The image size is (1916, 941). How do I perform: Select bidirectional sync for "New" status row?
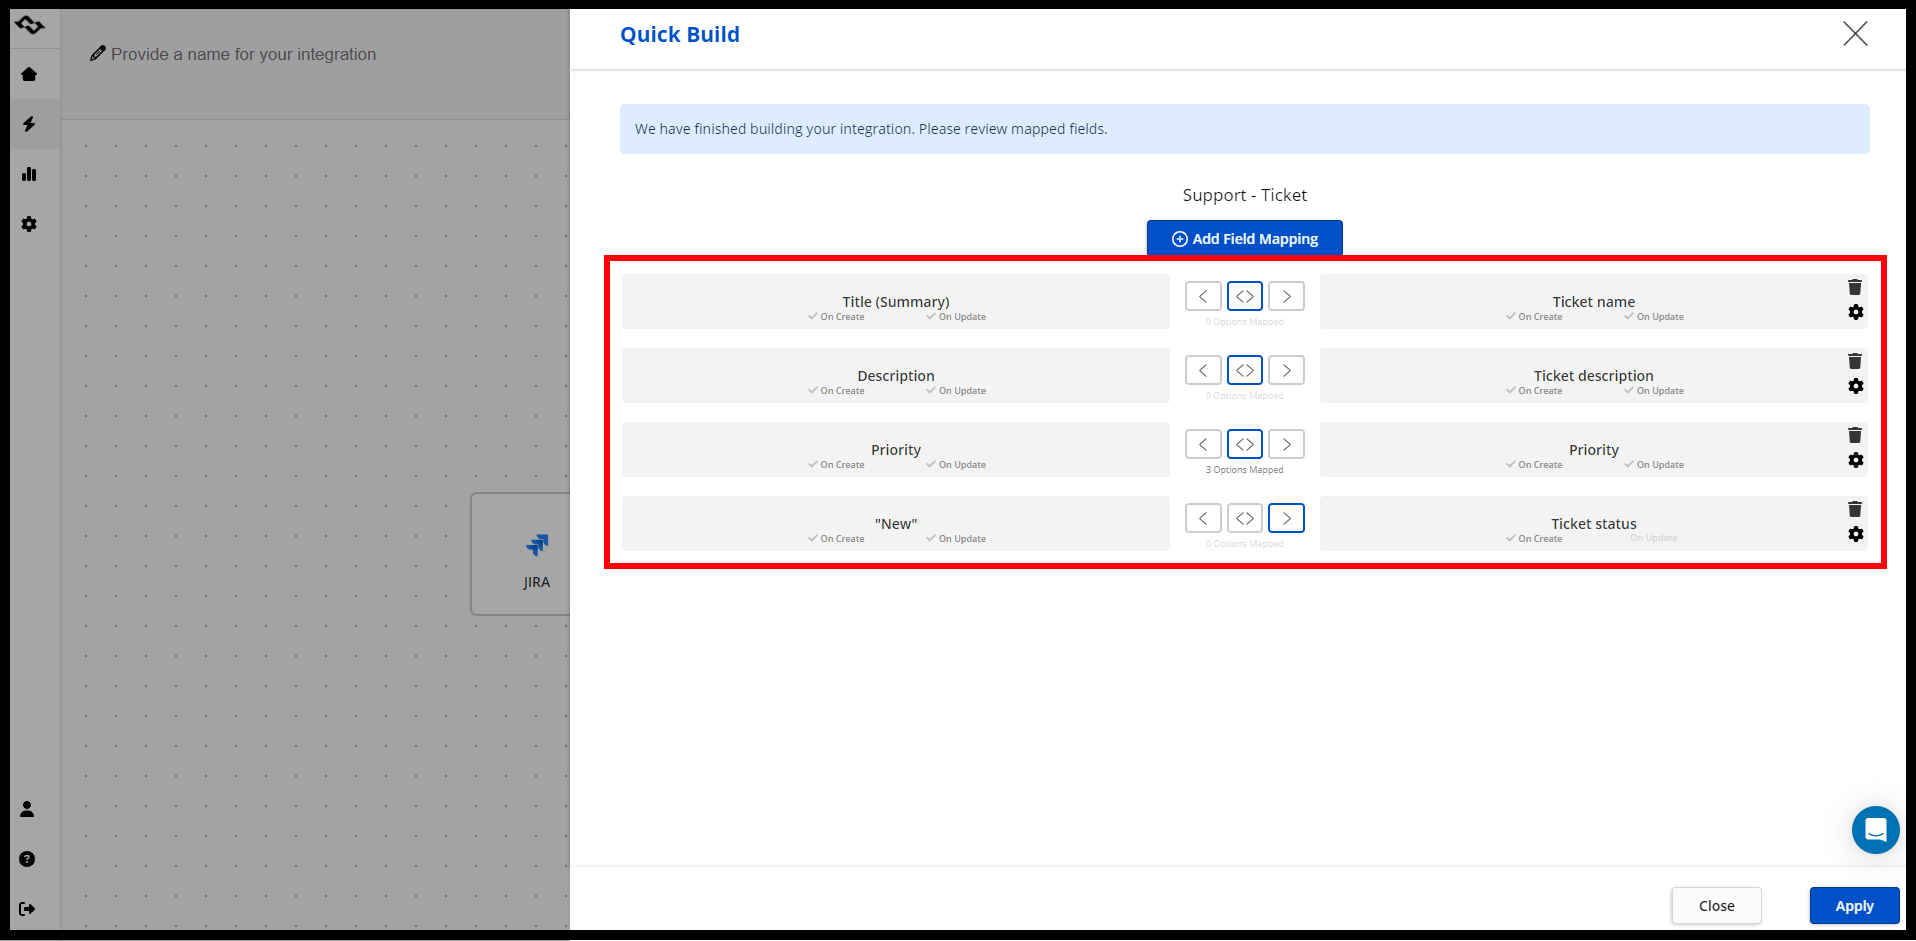click(x=1245, y=518)
